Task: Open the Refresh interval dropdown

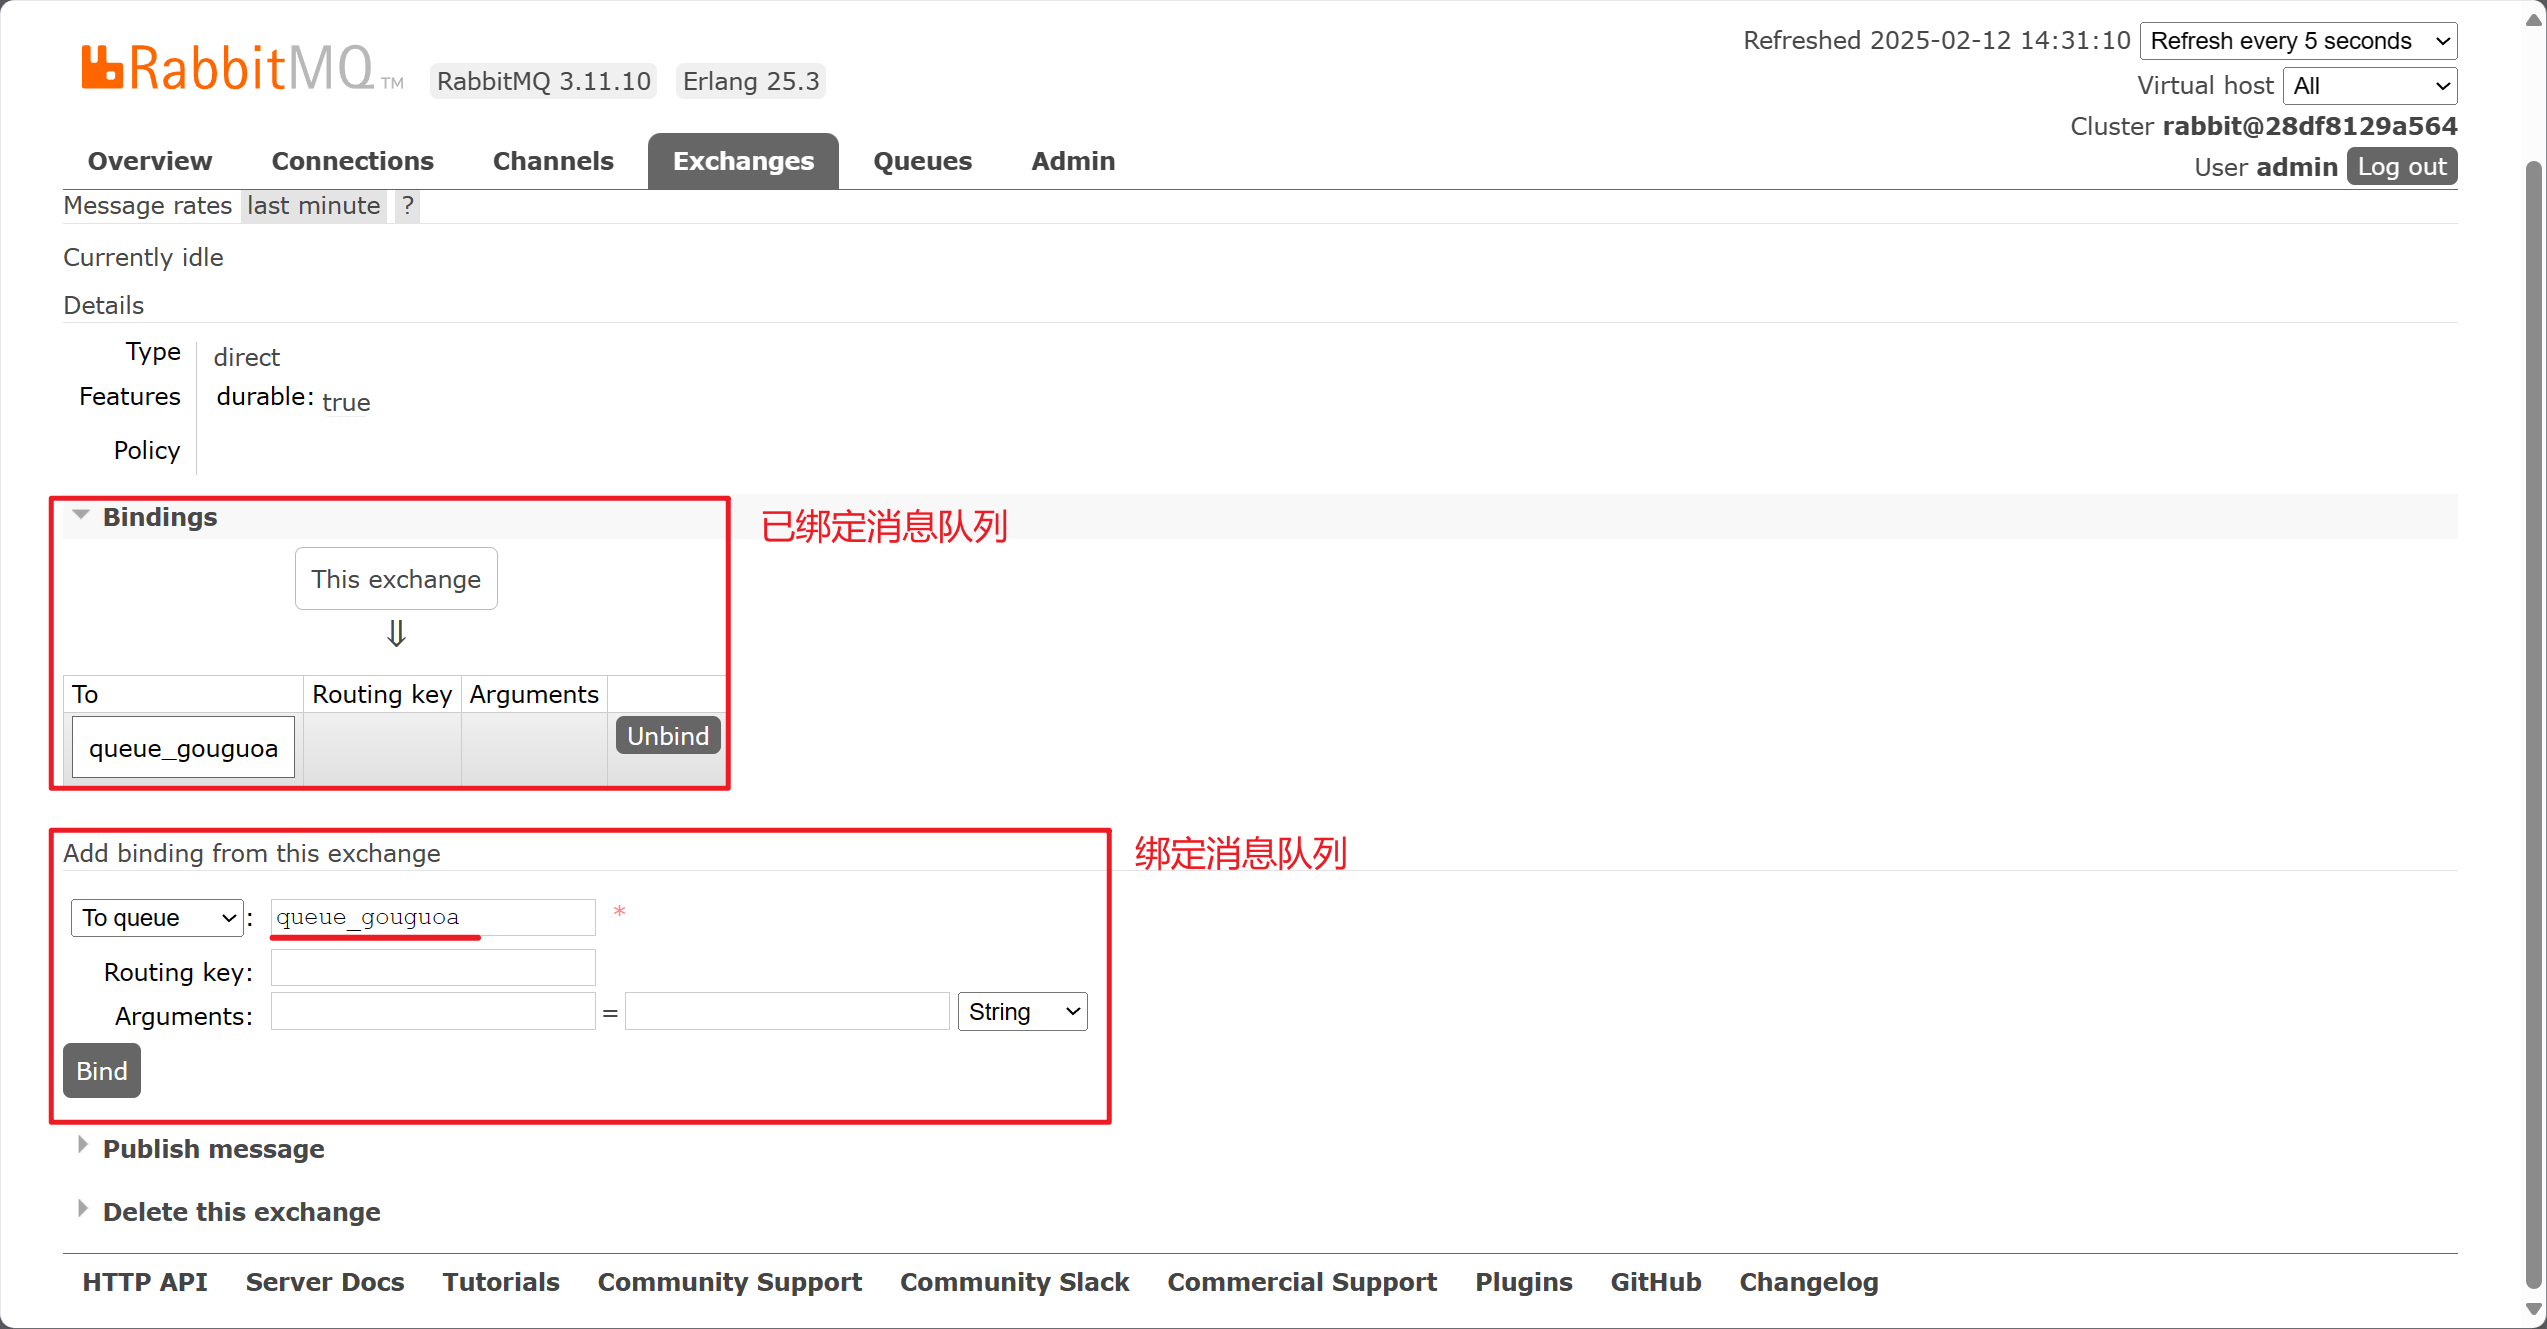Action: coord(2297,41)
